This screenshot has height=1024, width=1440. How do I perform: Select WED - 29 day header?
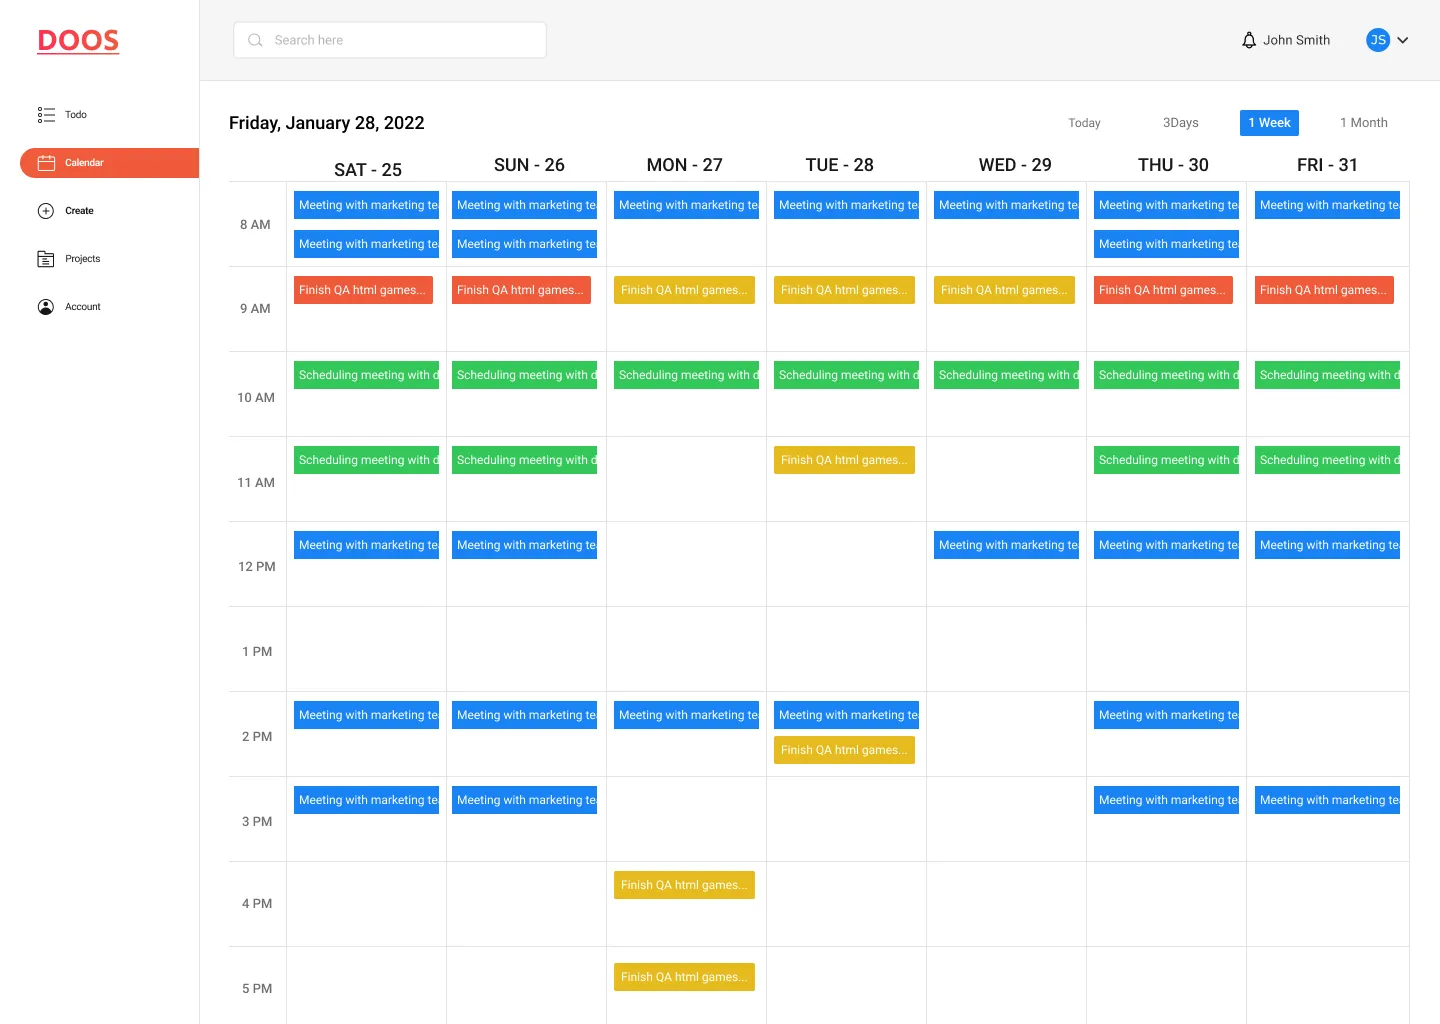[x=1015, y=165]
